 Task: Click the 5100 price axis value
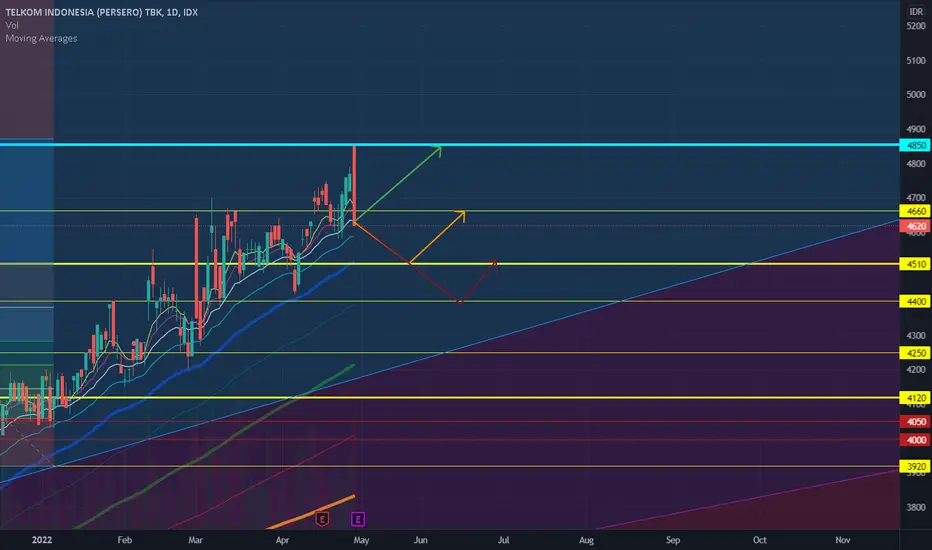pyautogui.click(x=916, y=61)
